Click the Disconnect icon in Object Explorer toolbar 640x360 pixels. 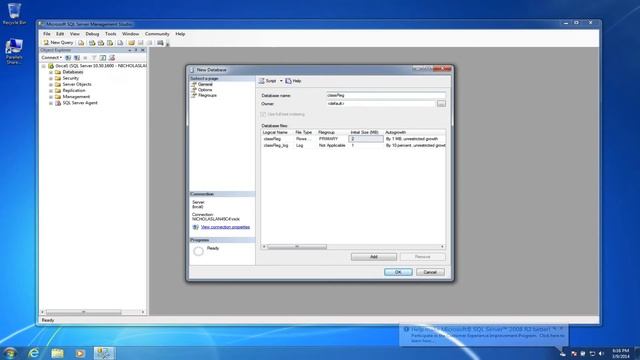tap(77, 58)
